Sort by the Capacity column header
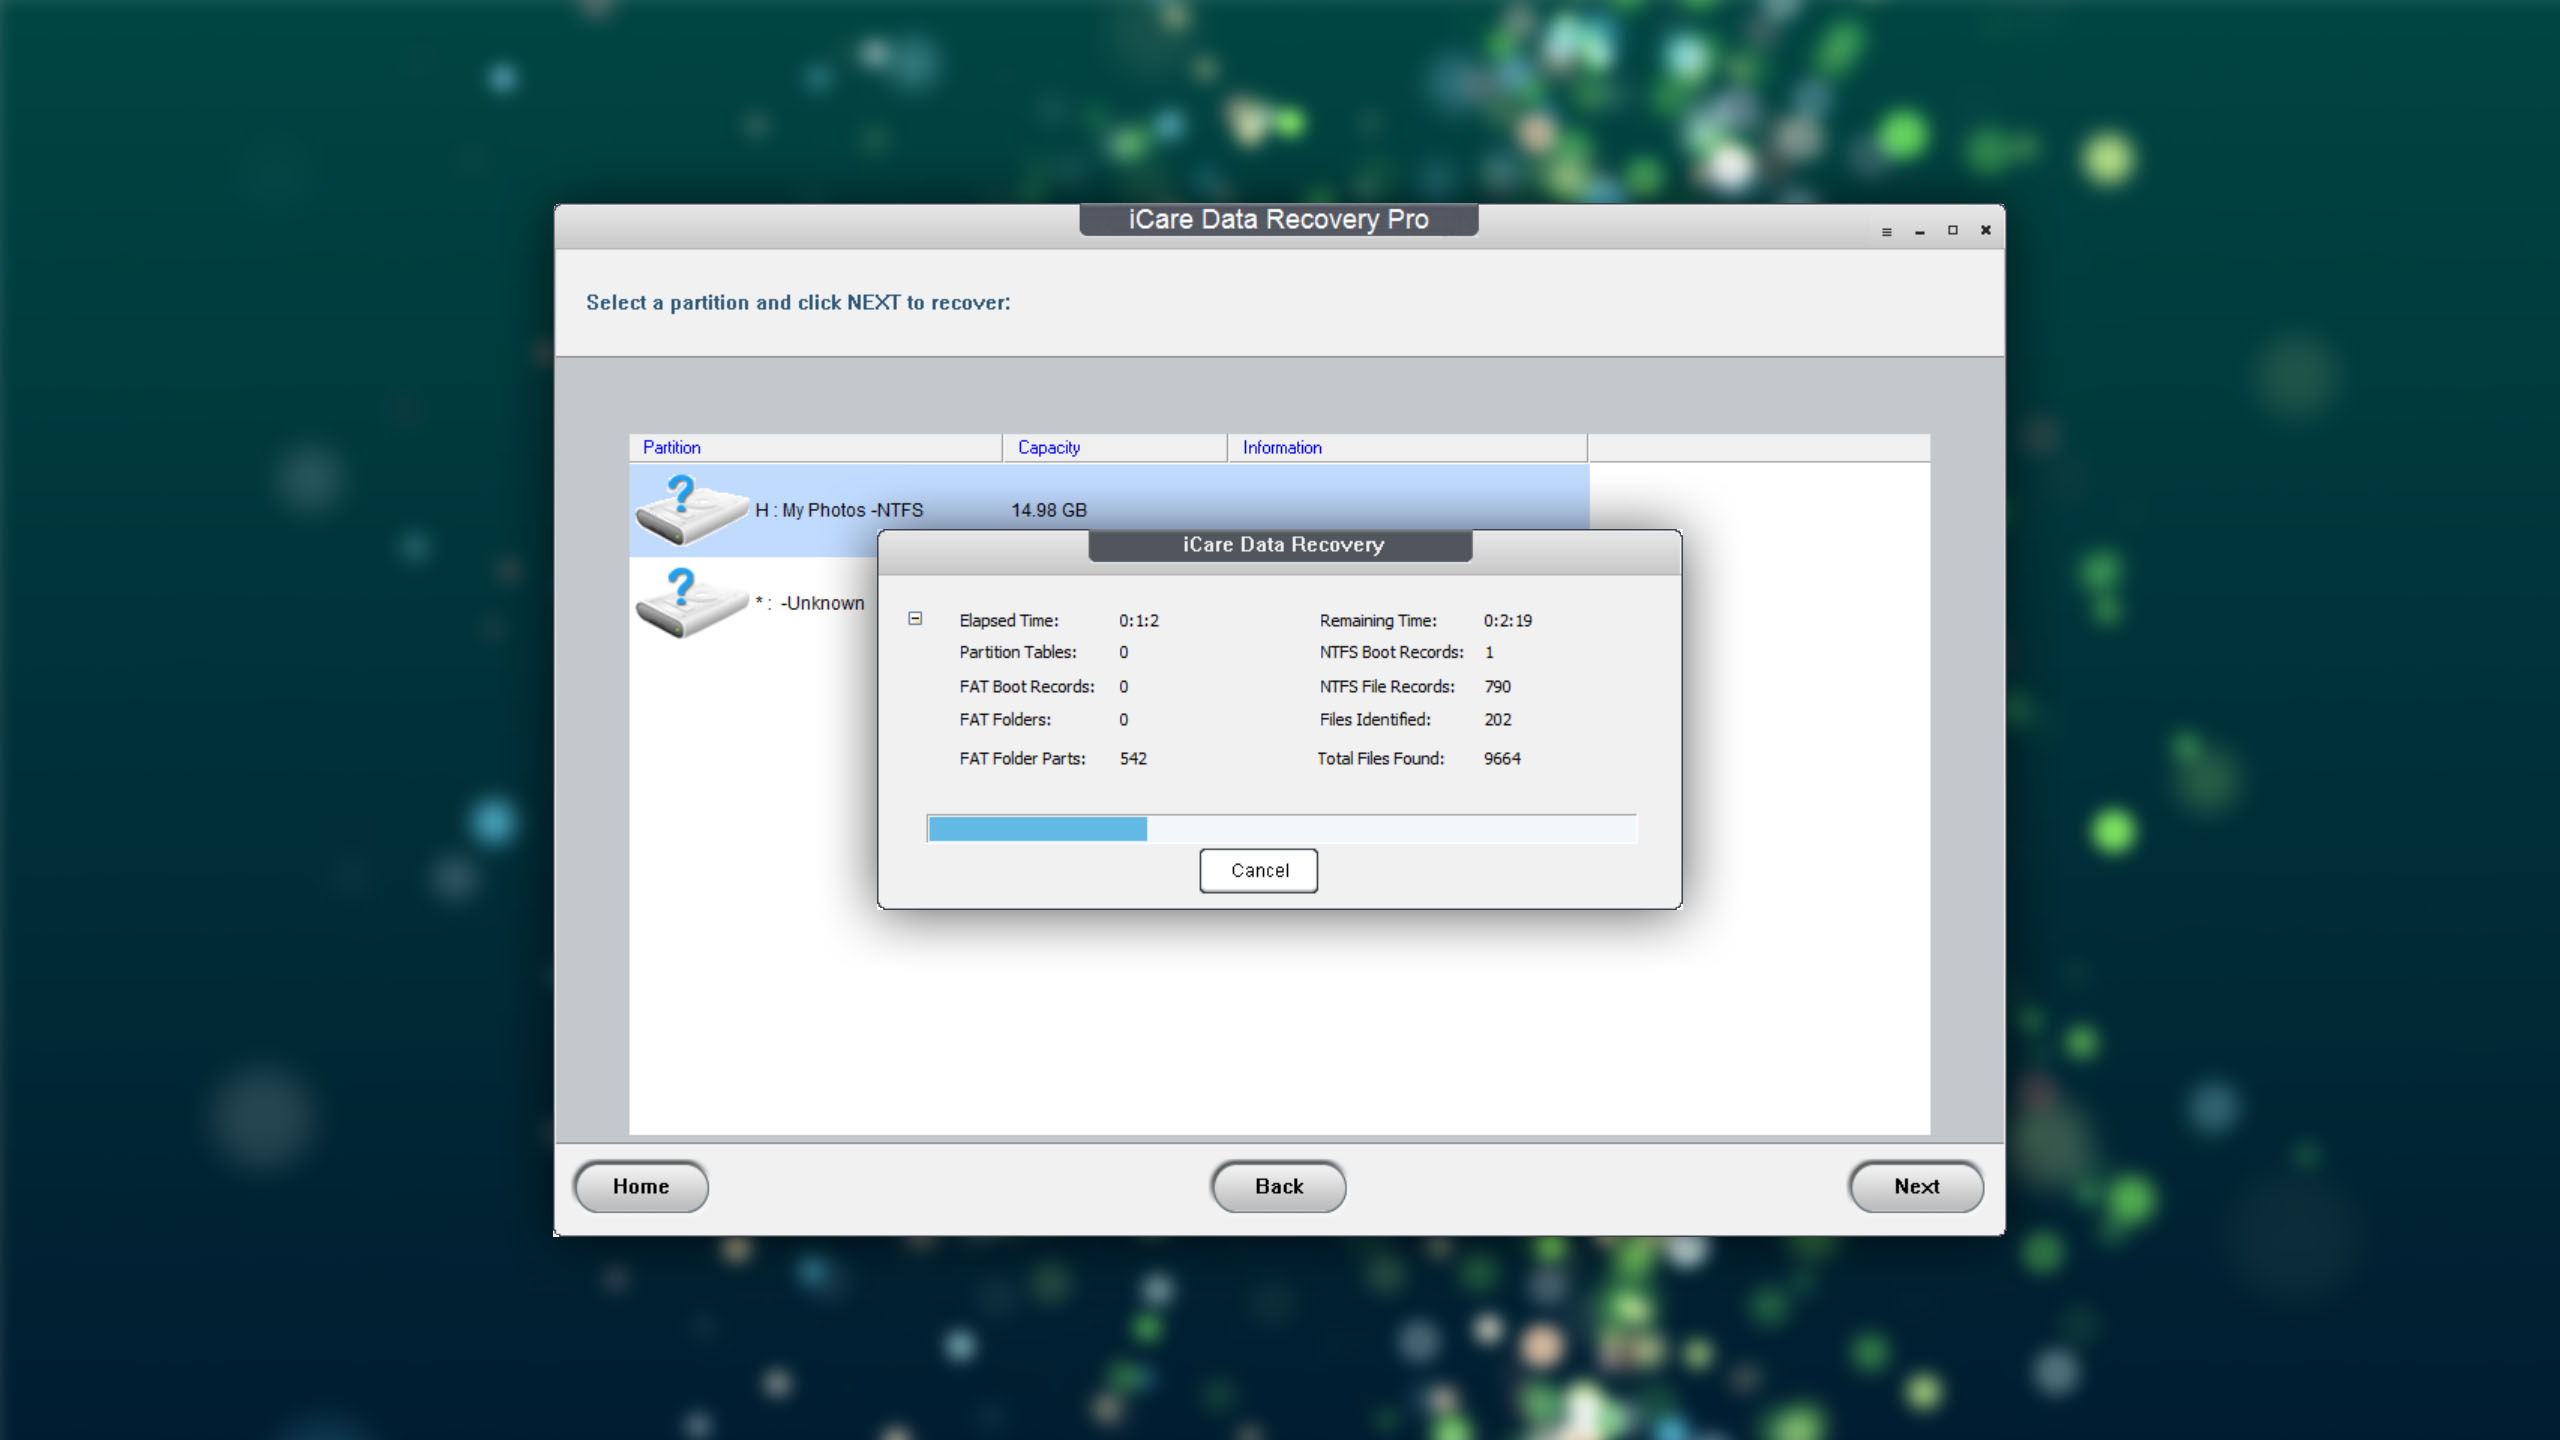Viewport: 2560px width, 1440px height. pos(1115,447)
